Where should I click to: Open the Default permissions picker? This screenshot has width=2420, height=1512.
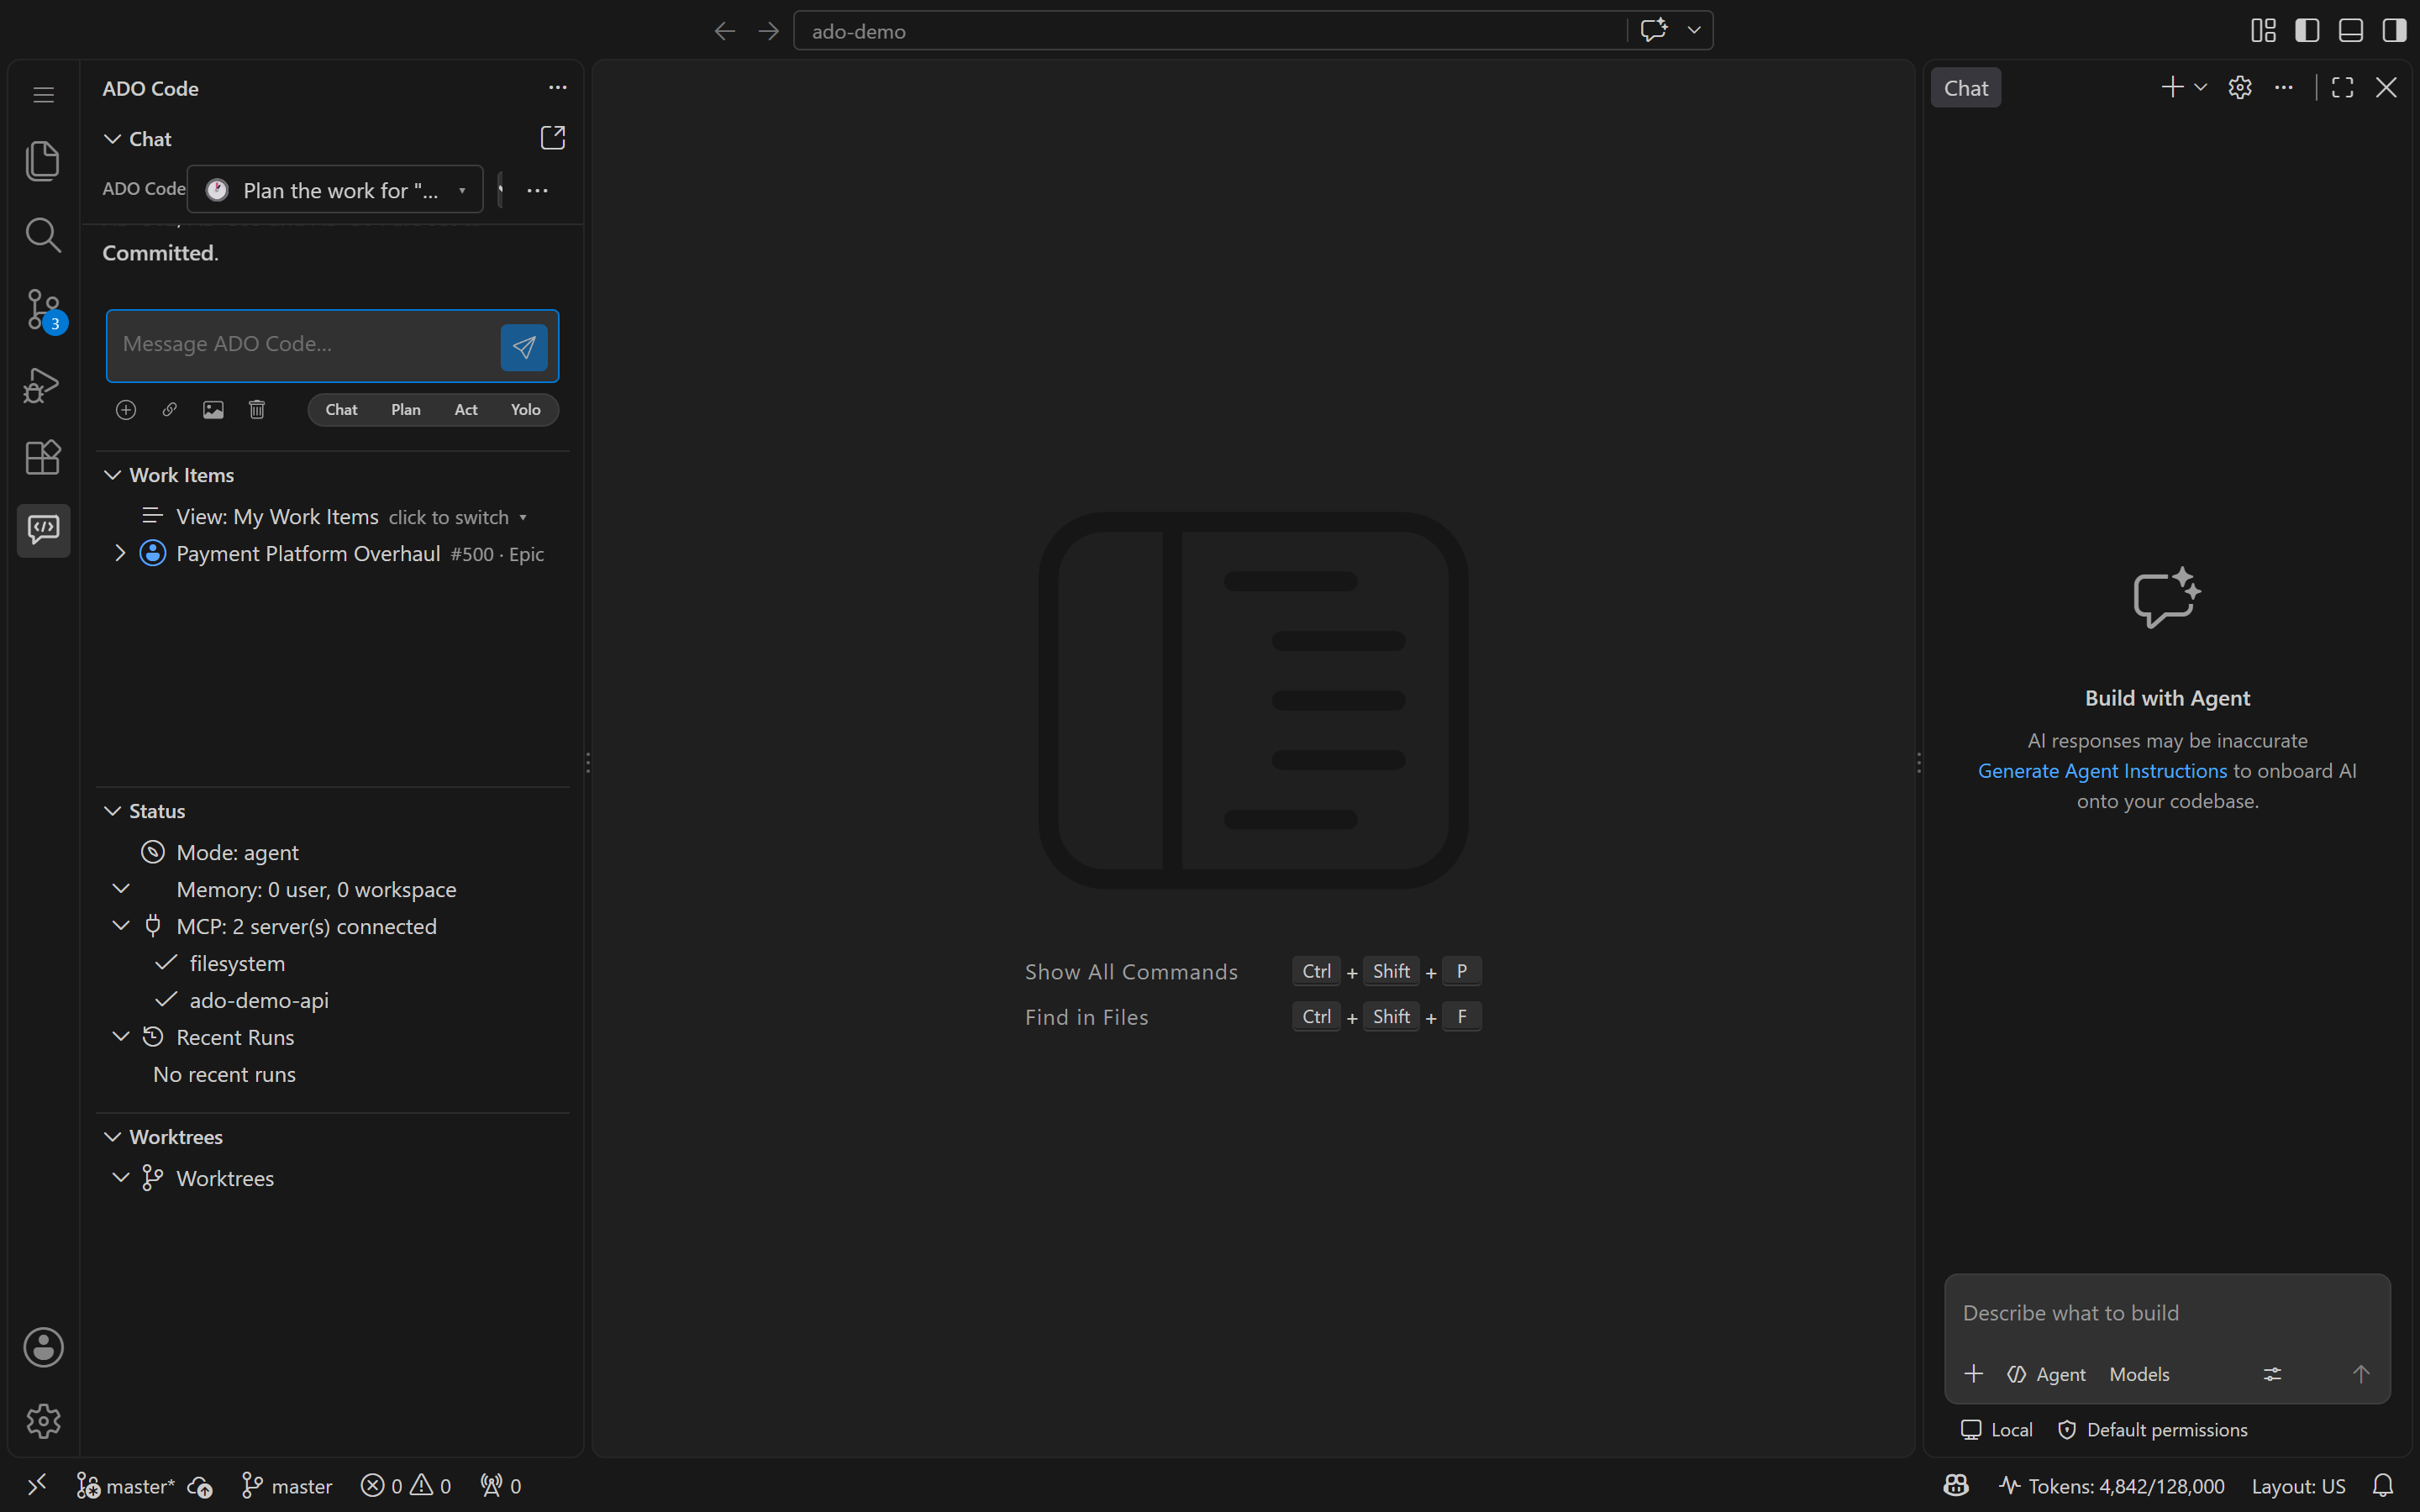point(2153,1430)
